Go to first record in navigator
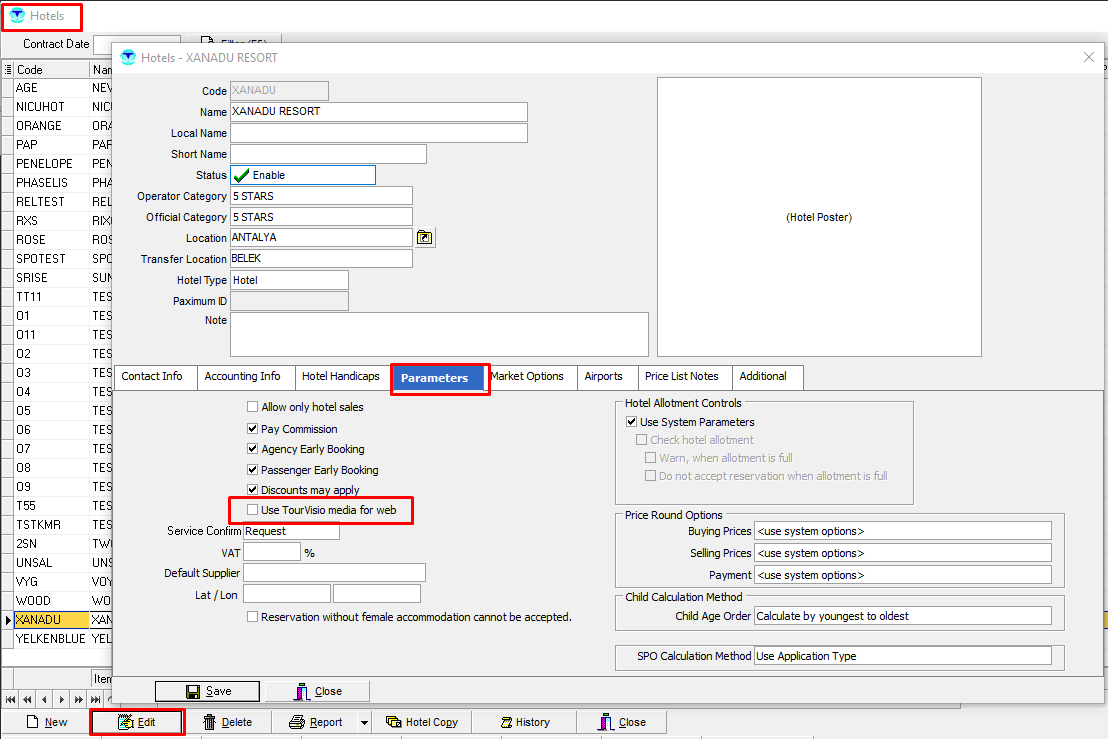The image size is (1108, 739). pyautogui.click(x=11, y=699)
